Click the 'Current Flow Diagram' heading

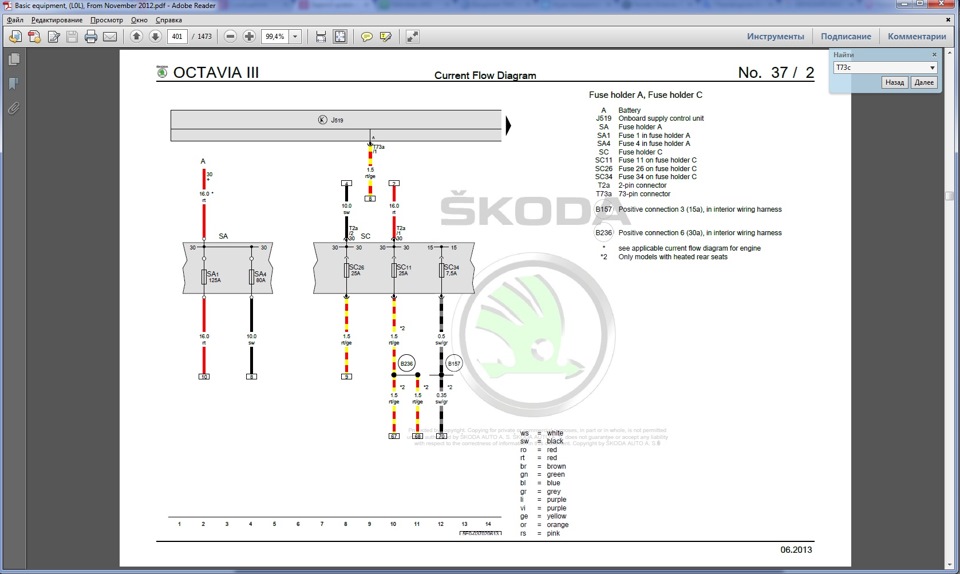(485, 75)
